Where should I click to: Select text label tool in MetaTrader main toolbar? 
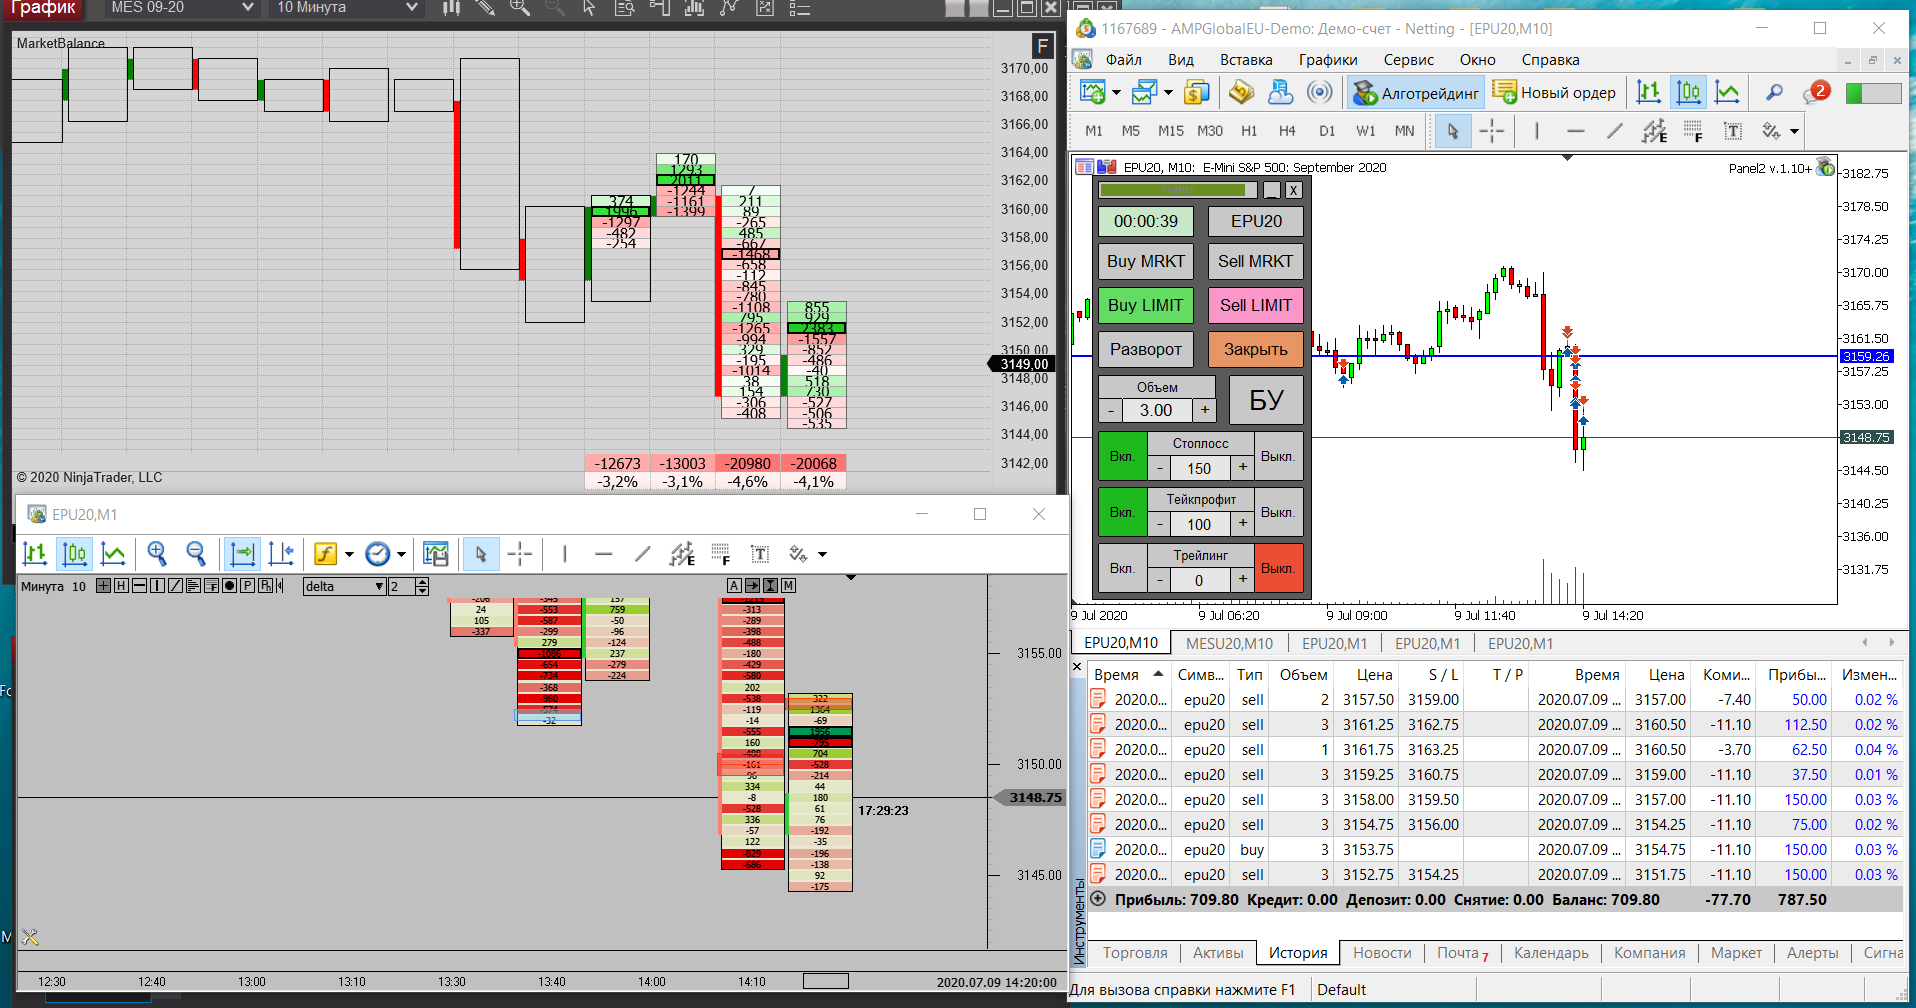1733,131
